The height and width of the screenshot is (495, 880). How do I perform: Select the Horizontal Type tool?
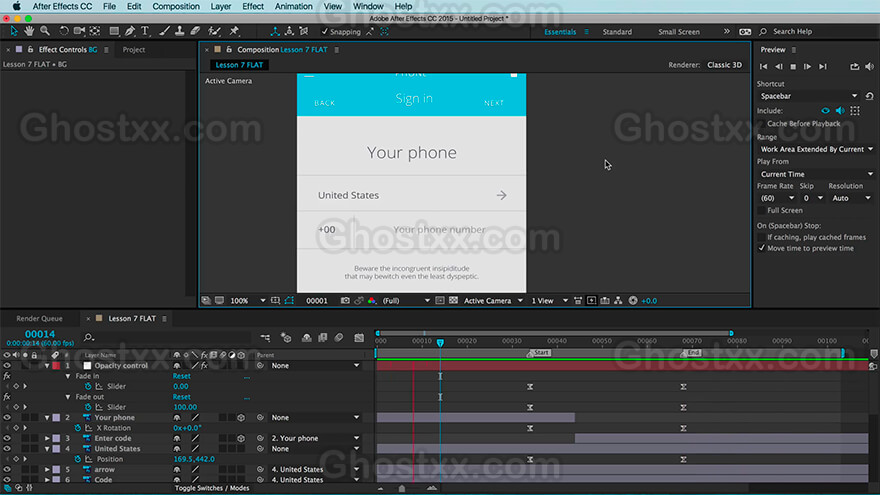coord(145,31)
